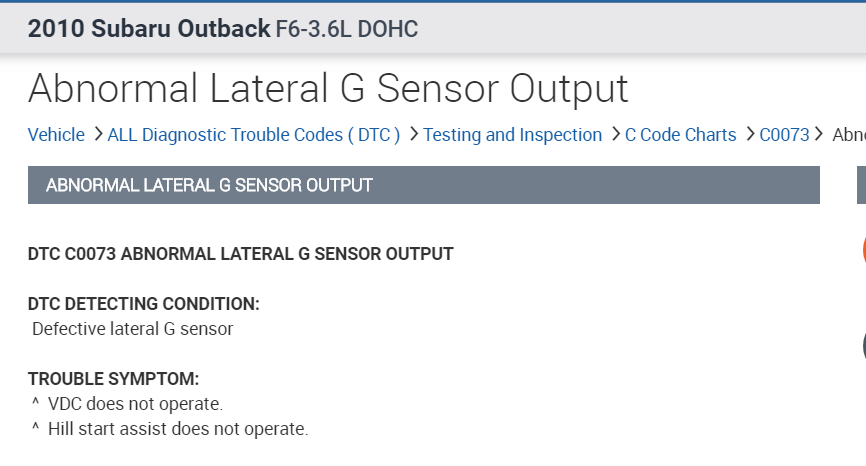The height and width of the screenshot is (466, 866).
Task: Open ALL Diagnostic Trouble Codes (DTC) breadcrumb
Action: (254, 135)
